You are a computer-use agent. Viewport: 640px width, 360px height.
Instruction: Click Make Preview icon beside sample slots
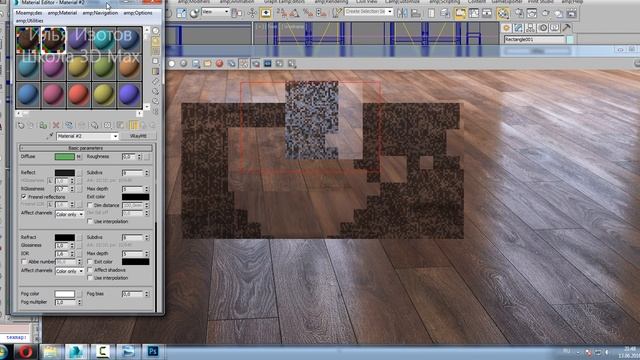point(156,81)
